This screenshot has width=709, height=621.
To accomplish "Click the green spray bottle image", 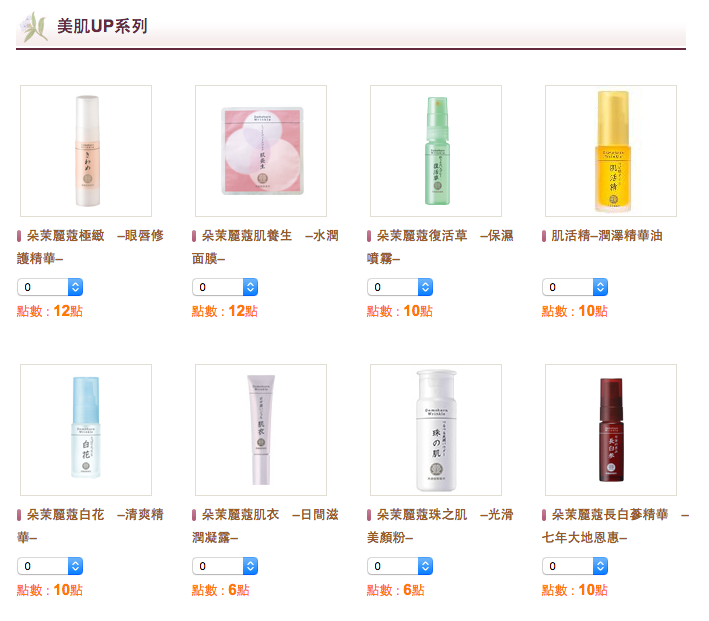I will click(x=436, y=151).
